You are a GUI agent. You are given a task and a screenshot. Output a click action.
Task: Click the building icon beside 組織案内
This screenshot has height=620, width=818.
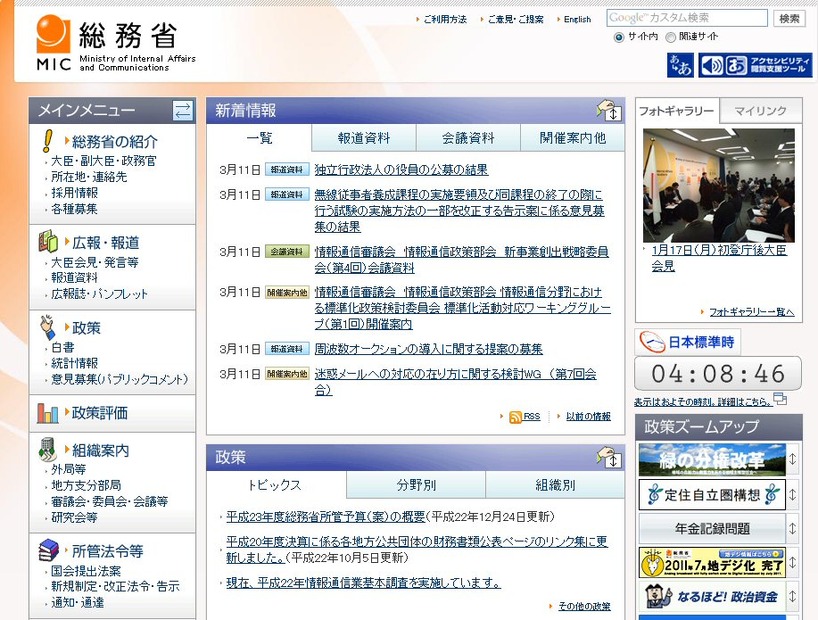(47, 449)
